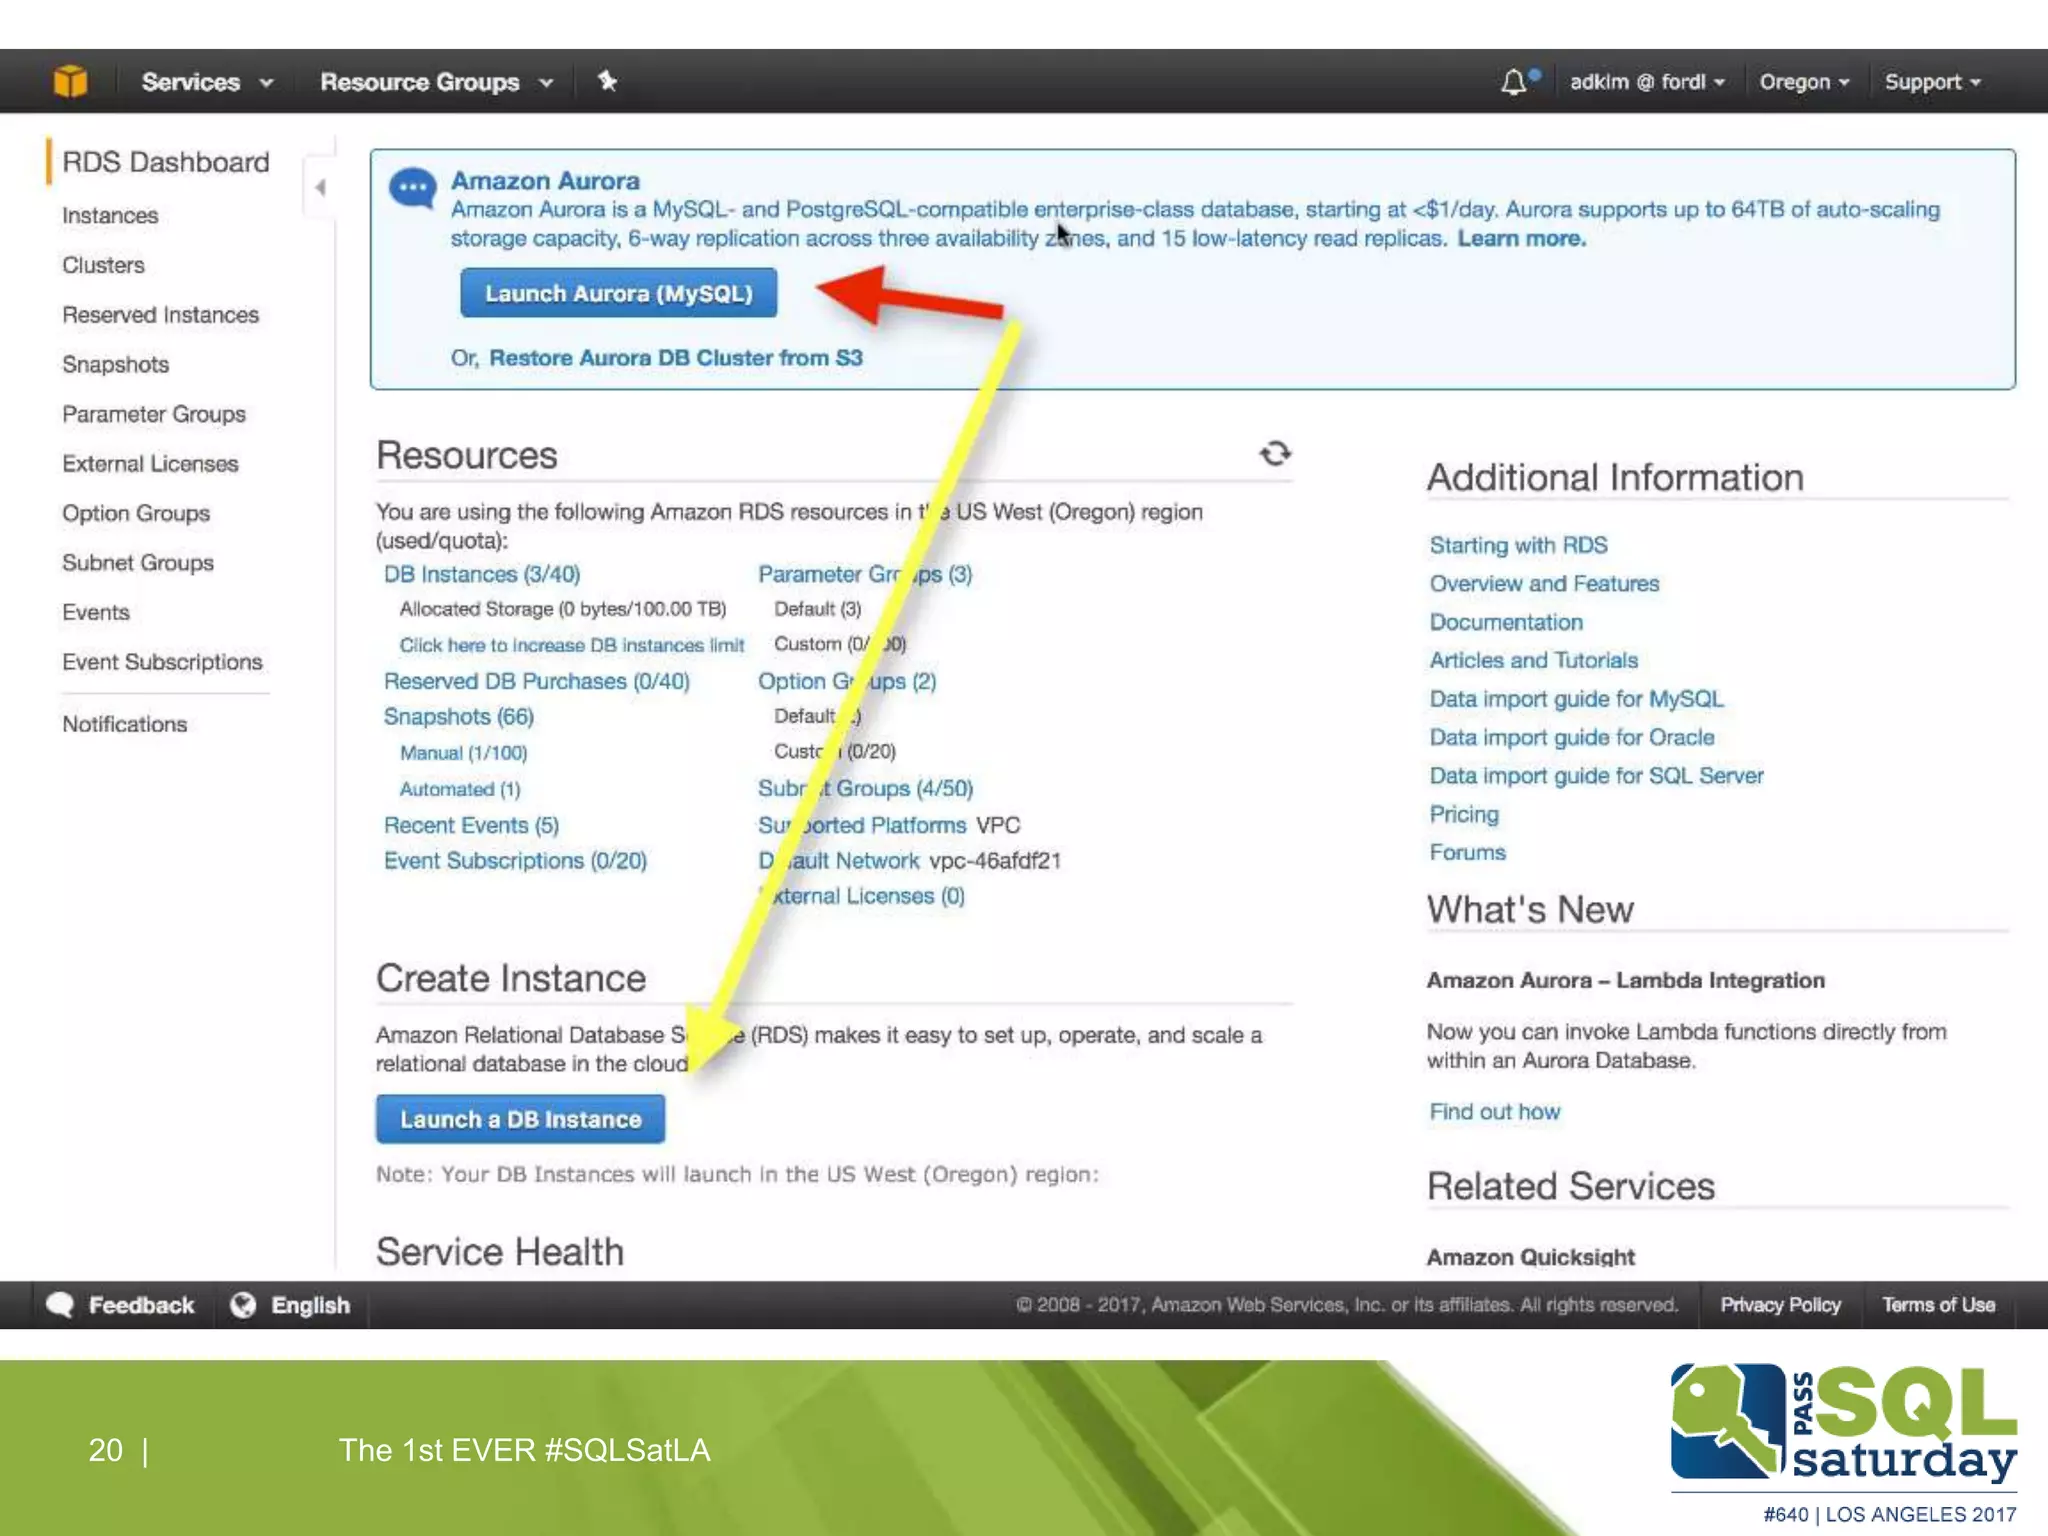Collapse the sidebar with arrow icon

tap(320, 187)
